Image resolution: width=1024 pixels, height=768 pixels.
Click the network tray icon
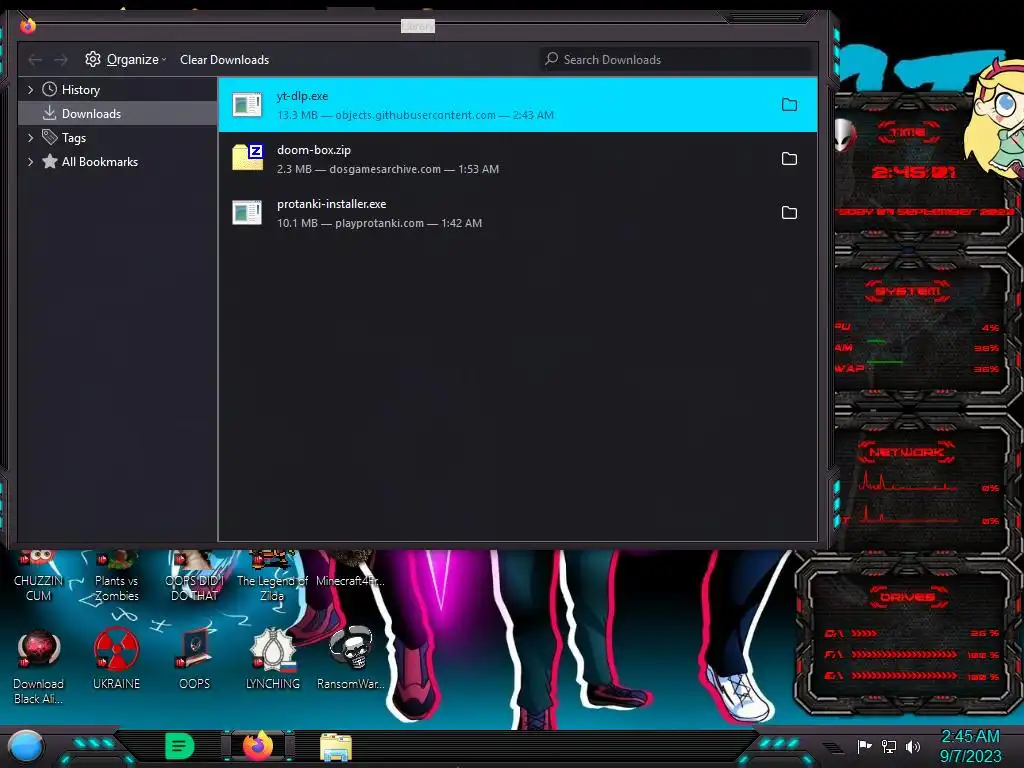point(889,746)
